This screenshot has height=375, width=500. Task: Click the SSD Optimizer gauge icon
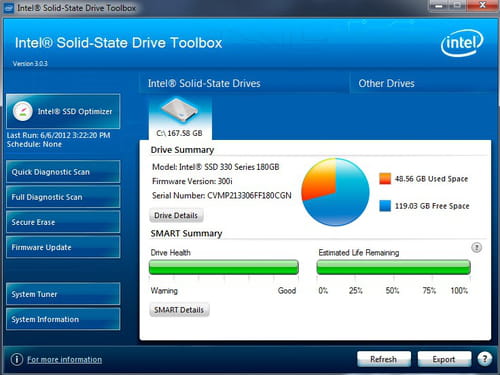click(x=22, y=111)
